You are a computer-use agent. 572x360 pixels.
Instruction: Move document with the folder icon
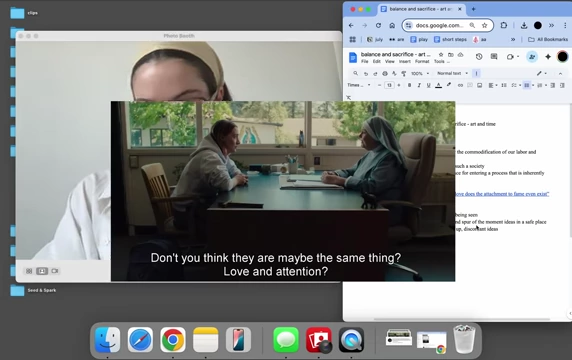[451, 54]
